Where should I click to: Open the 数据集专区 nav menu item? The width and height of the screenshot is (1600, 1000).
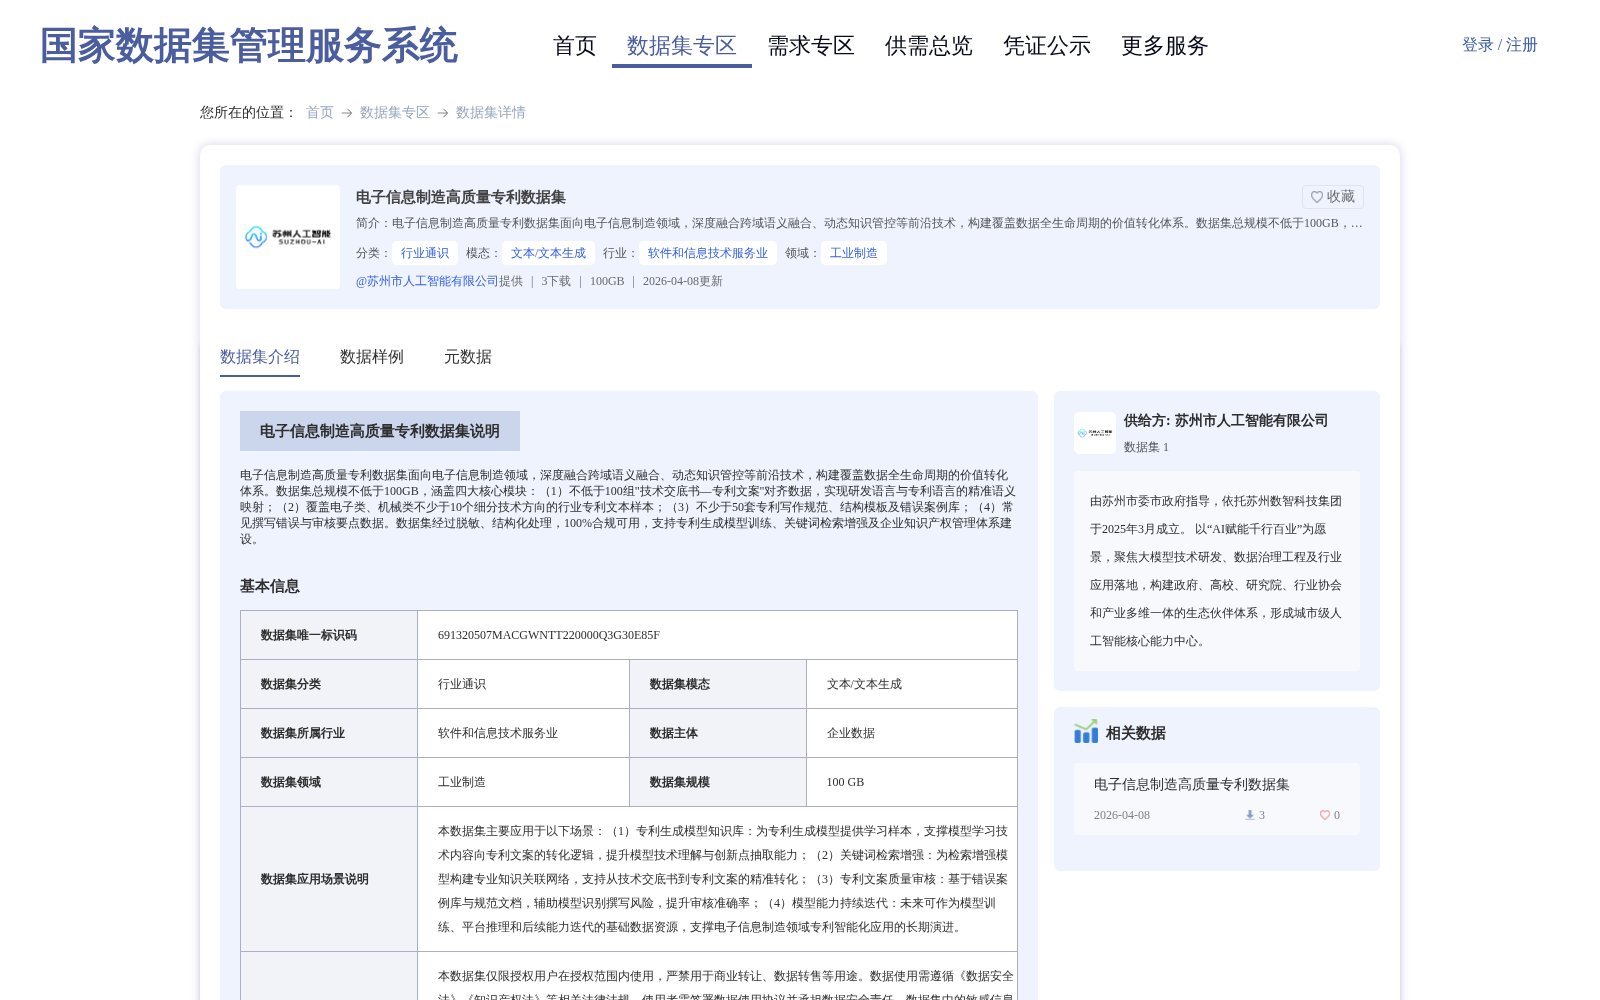click(x=682, y=46)
